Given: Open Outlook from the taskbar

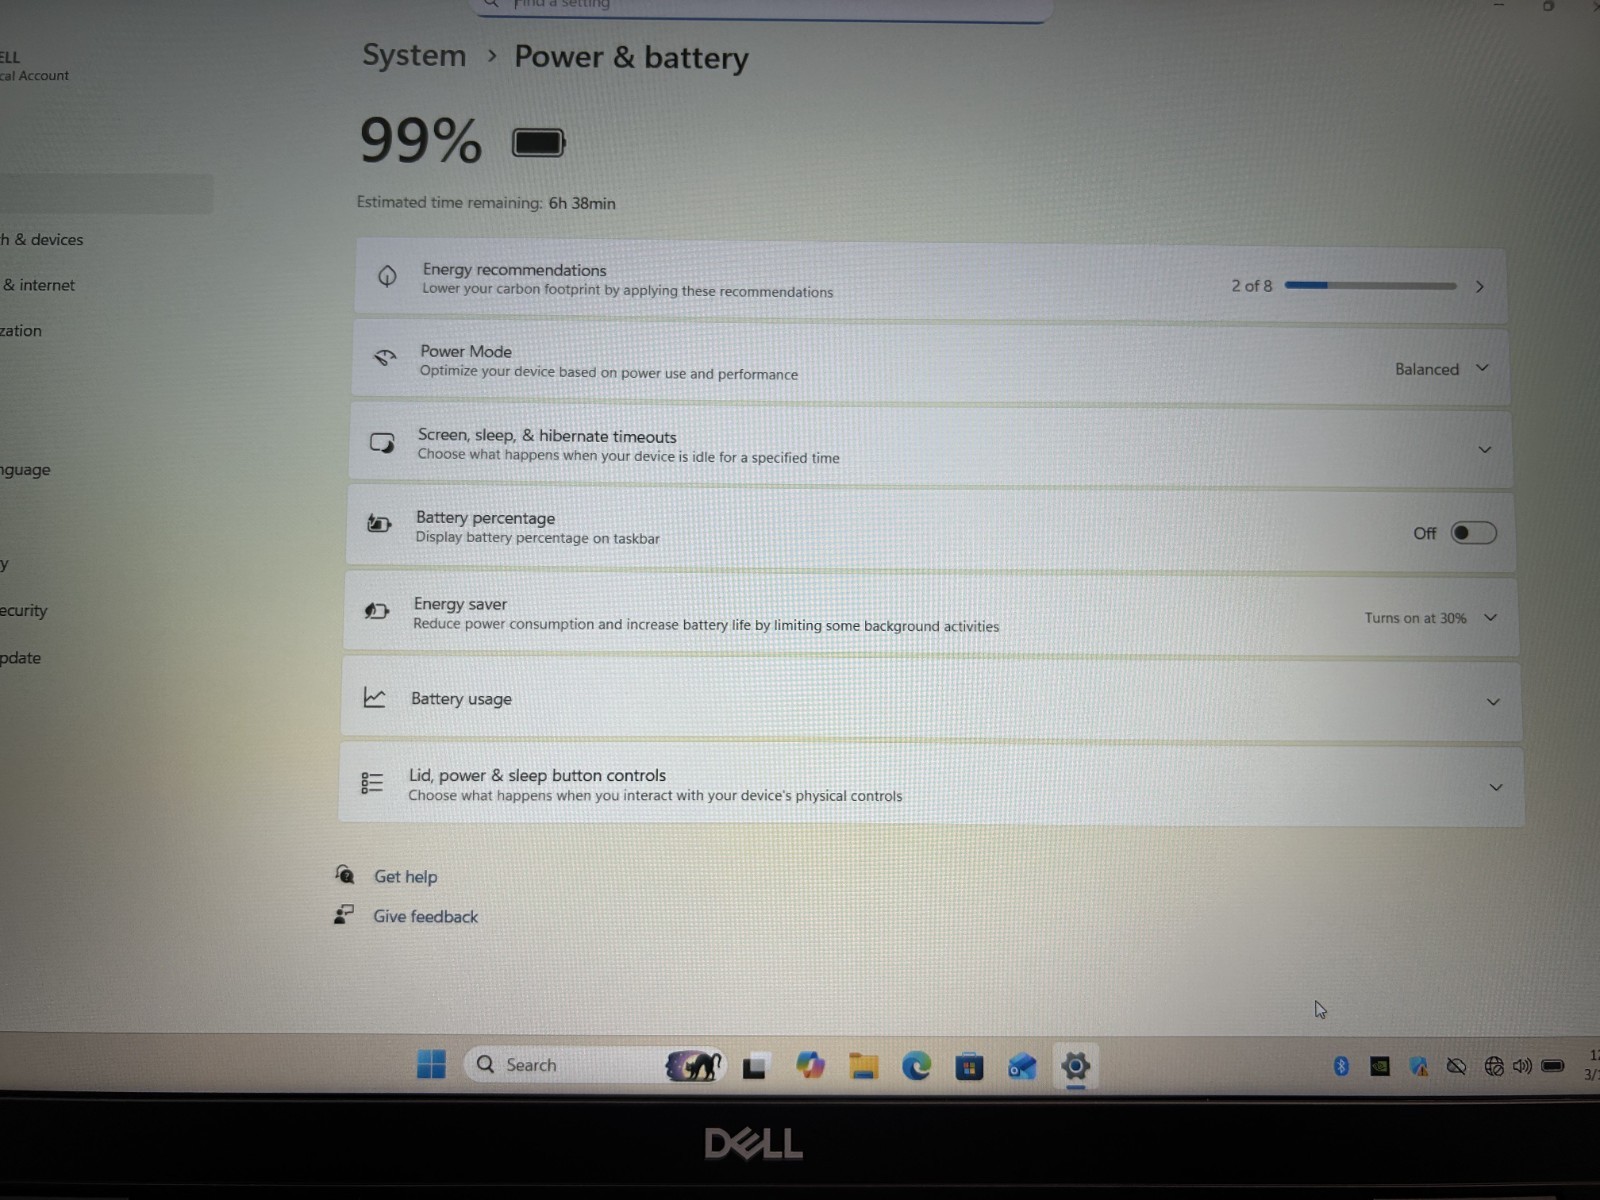Looking at the screenshot, I should coord(1022,1067).
